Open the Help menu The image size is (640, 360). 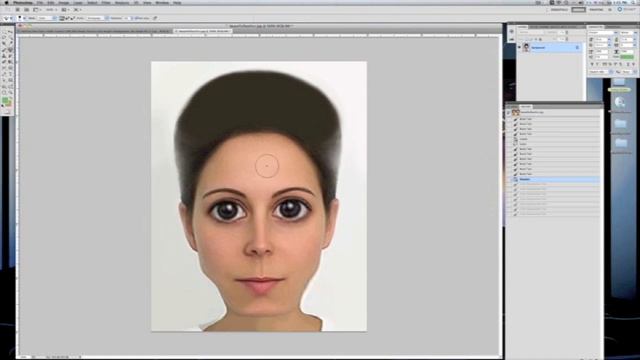coord(177,2)
